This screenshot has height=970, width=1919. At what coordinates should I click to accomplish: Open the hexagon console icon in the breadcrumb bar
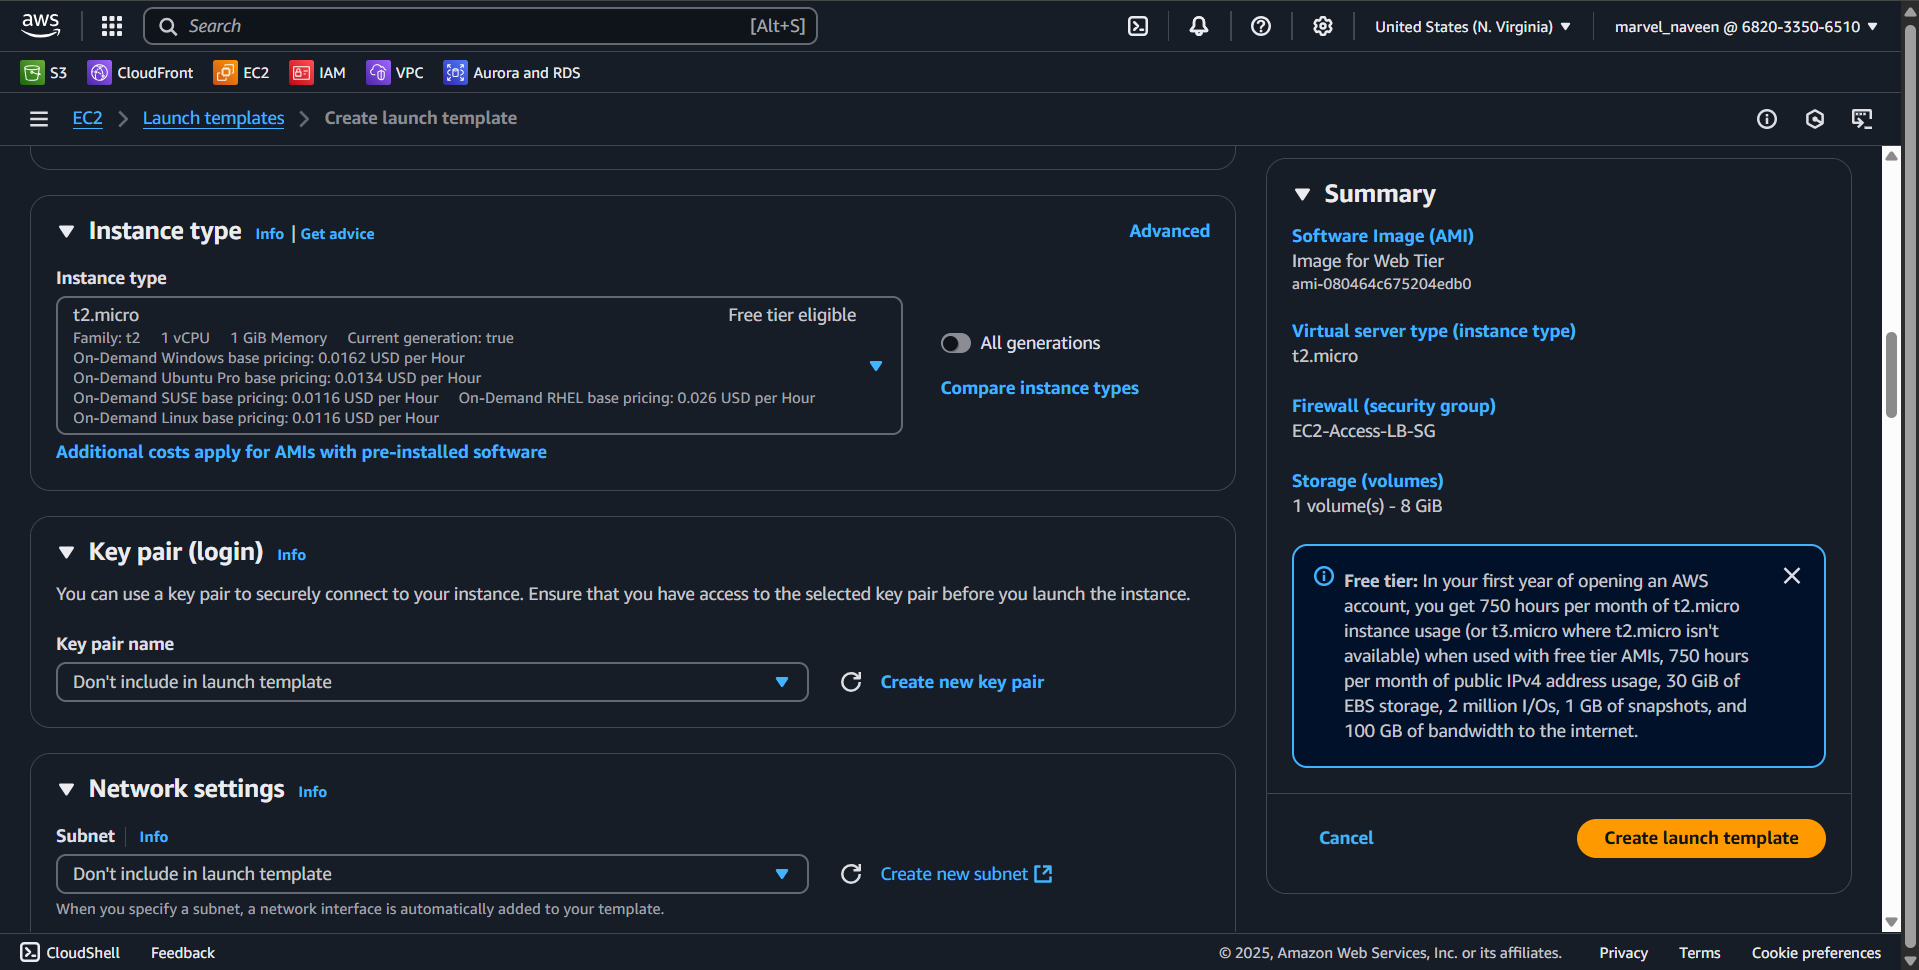1815,119
